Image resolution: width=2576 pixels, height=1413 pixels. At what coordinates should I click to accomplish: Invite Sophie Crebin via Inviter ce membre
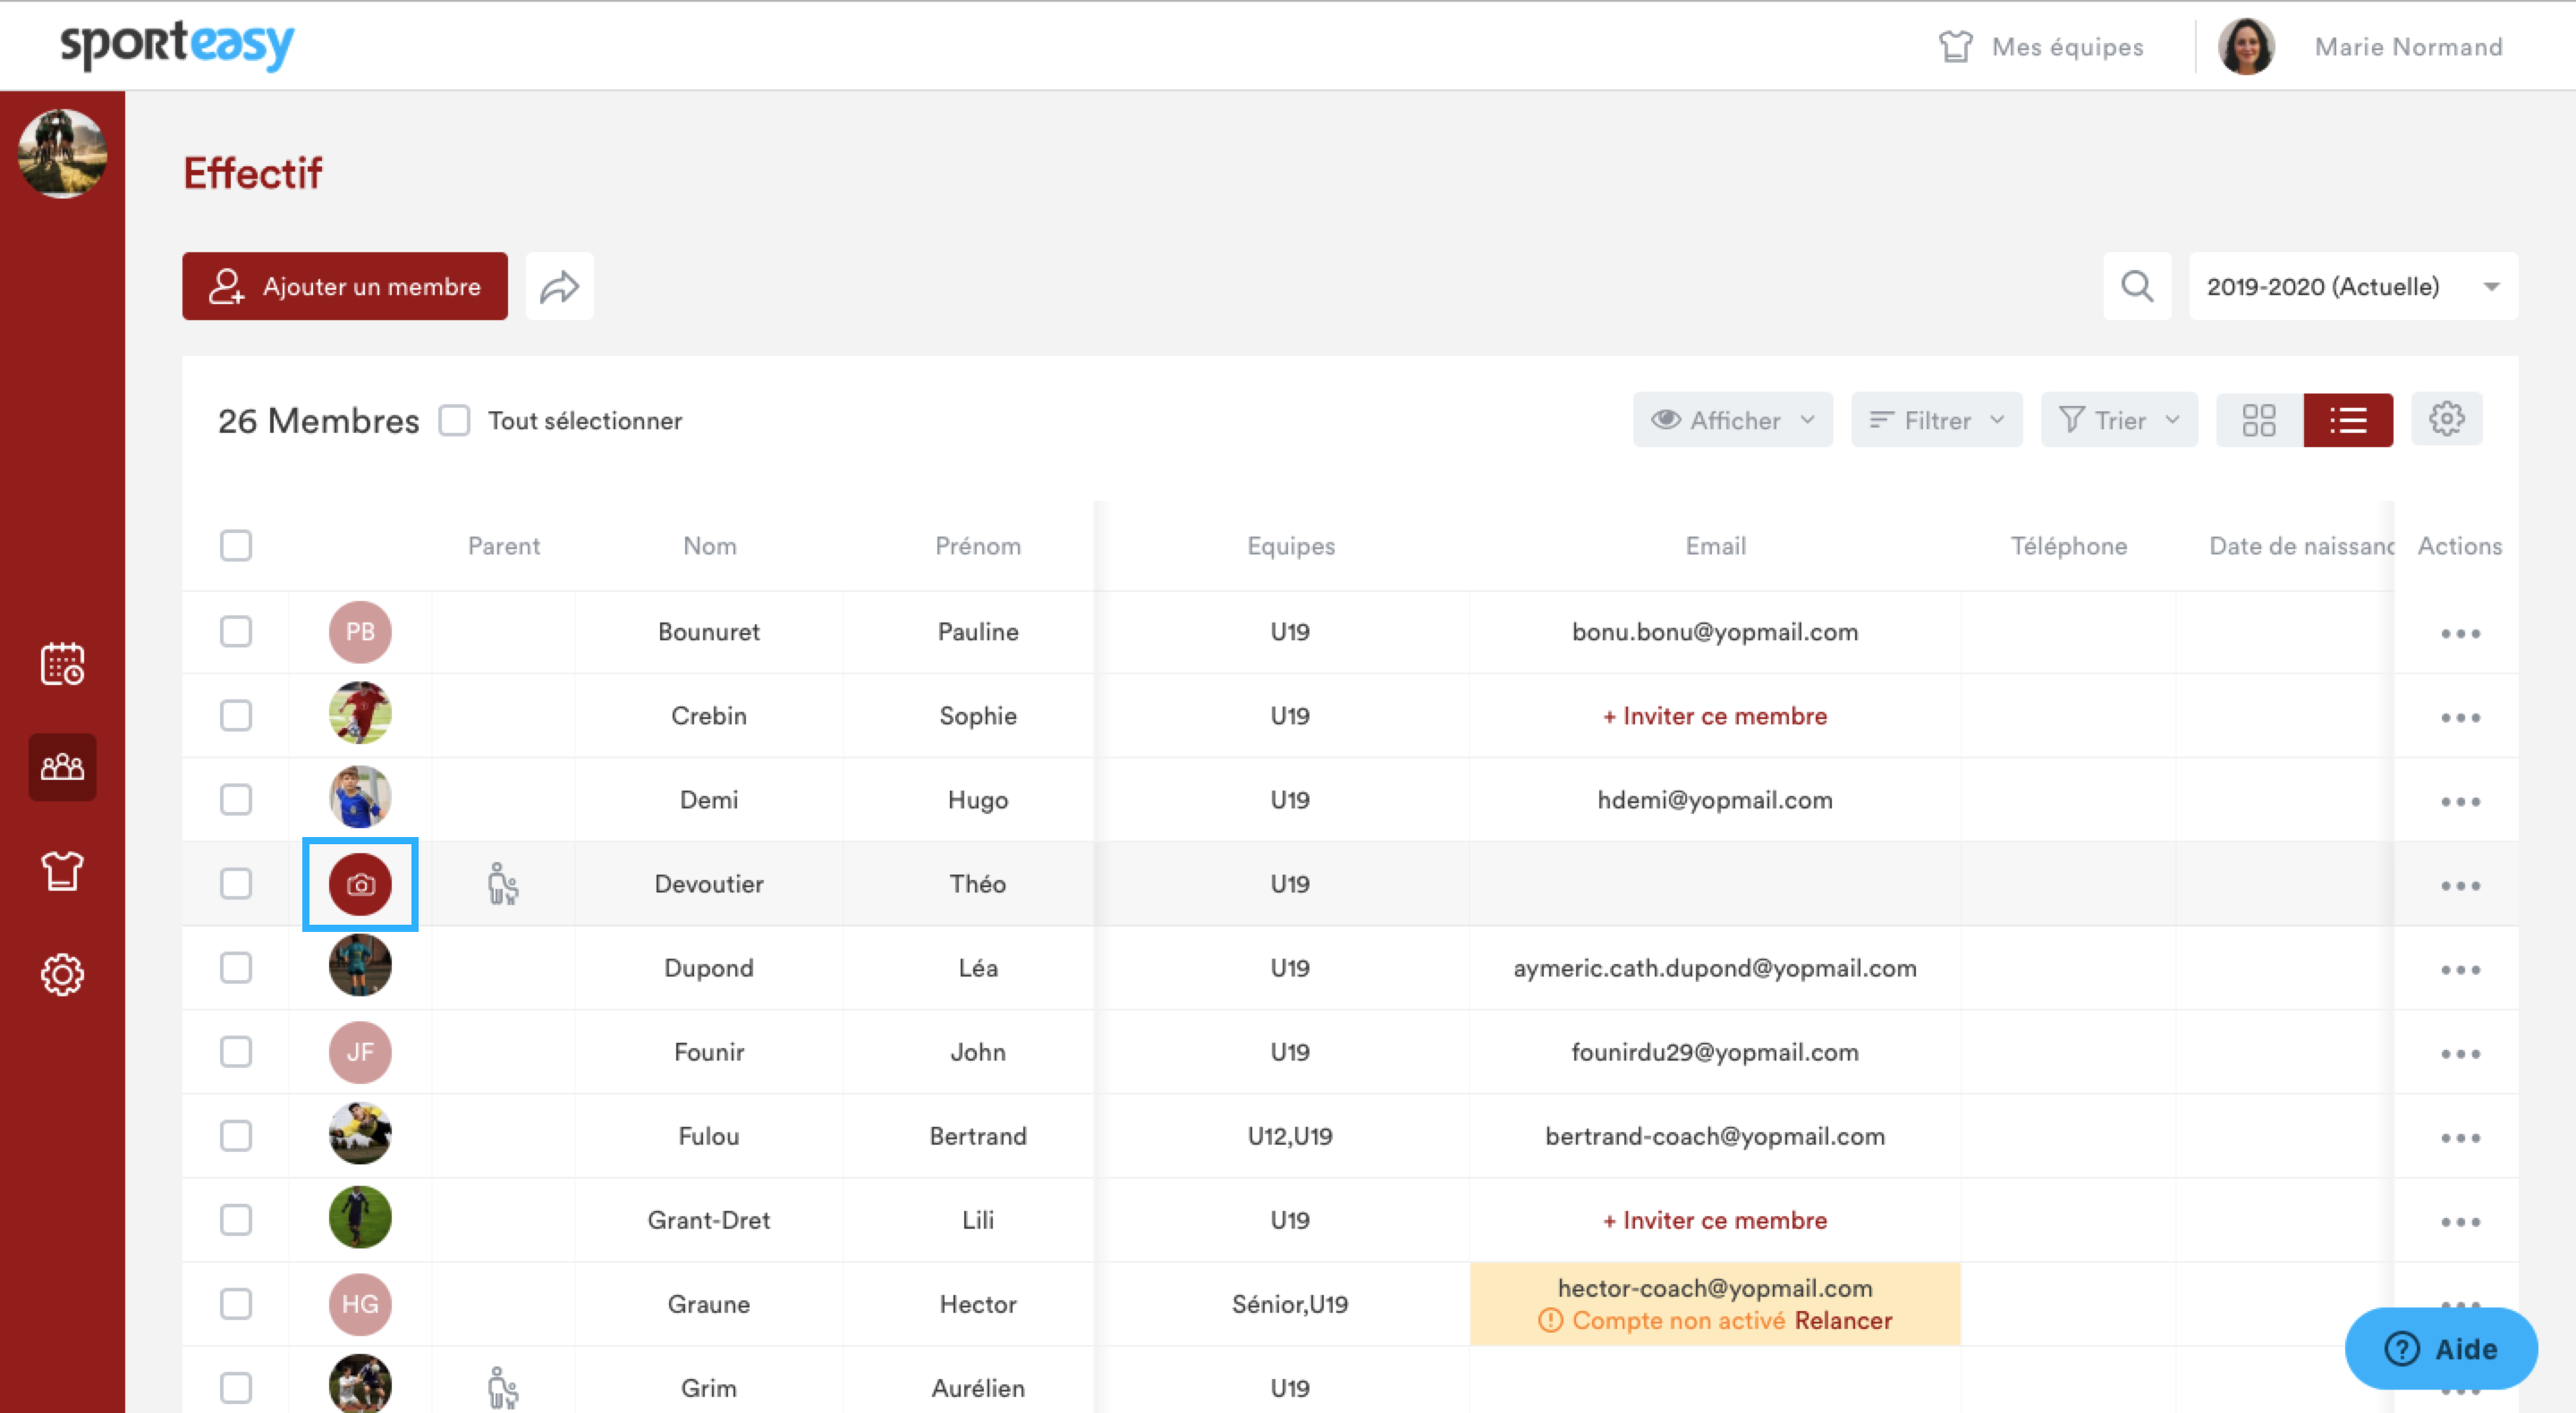click(x=1715, y=716)
